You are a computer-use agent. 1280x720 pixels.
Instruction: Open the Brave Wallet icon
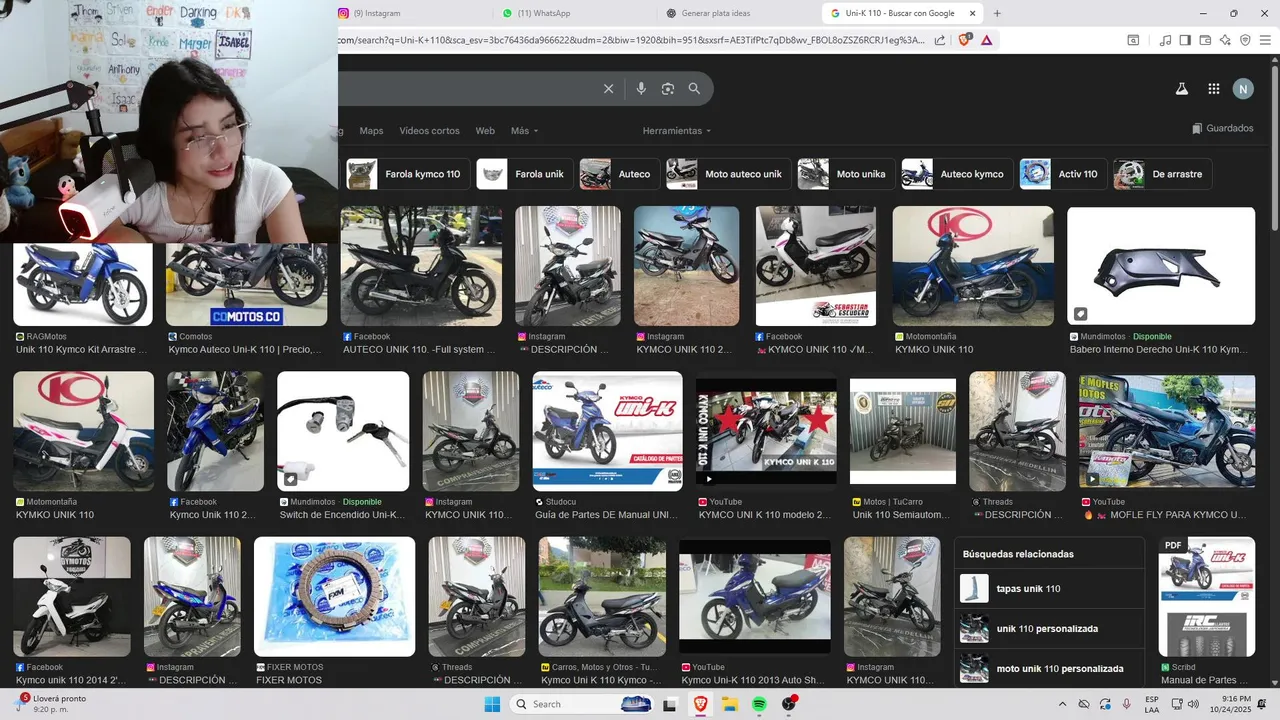(1205, 40)
